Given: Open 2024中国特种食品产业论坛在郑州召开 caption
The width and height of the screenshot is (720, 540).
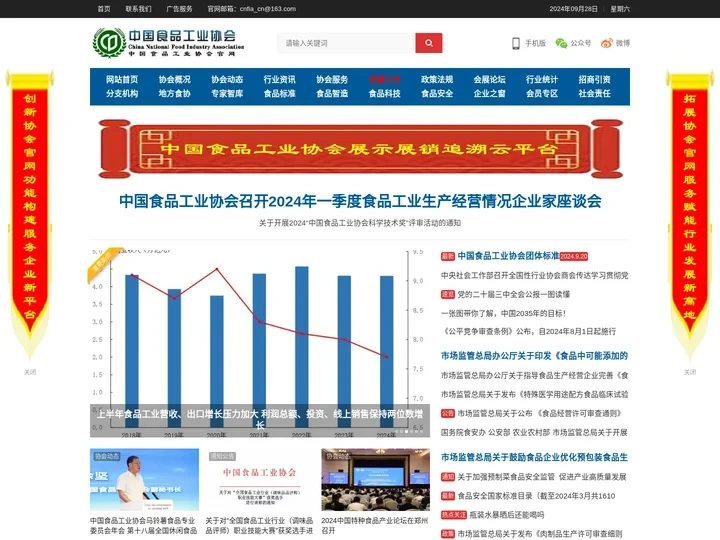Looking at the screenshot, I should pyautogui.click(x=375, y=526).
